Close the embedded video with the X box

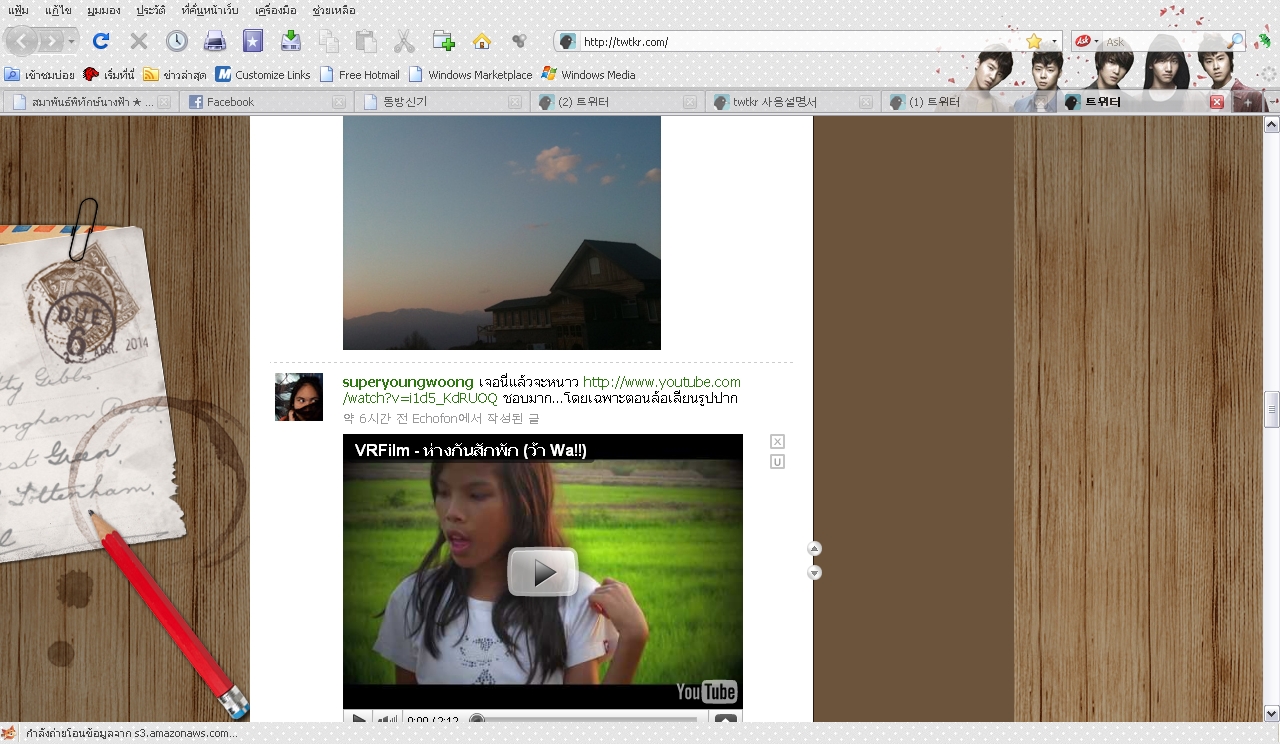pos(778,442)
